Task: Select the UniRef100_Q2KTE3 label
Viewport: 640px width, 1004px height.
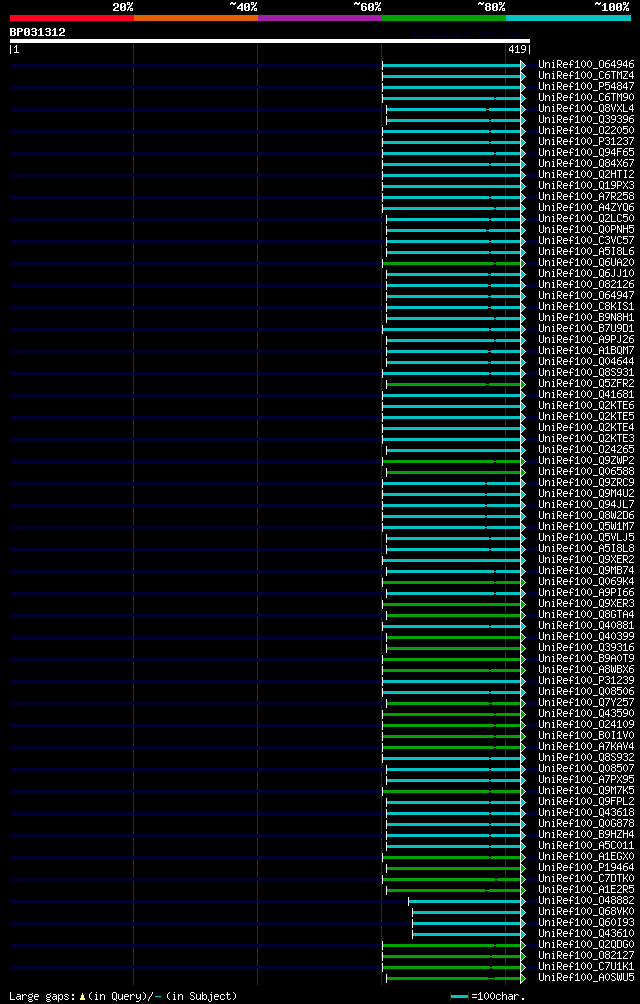Action: click(586, 439)
